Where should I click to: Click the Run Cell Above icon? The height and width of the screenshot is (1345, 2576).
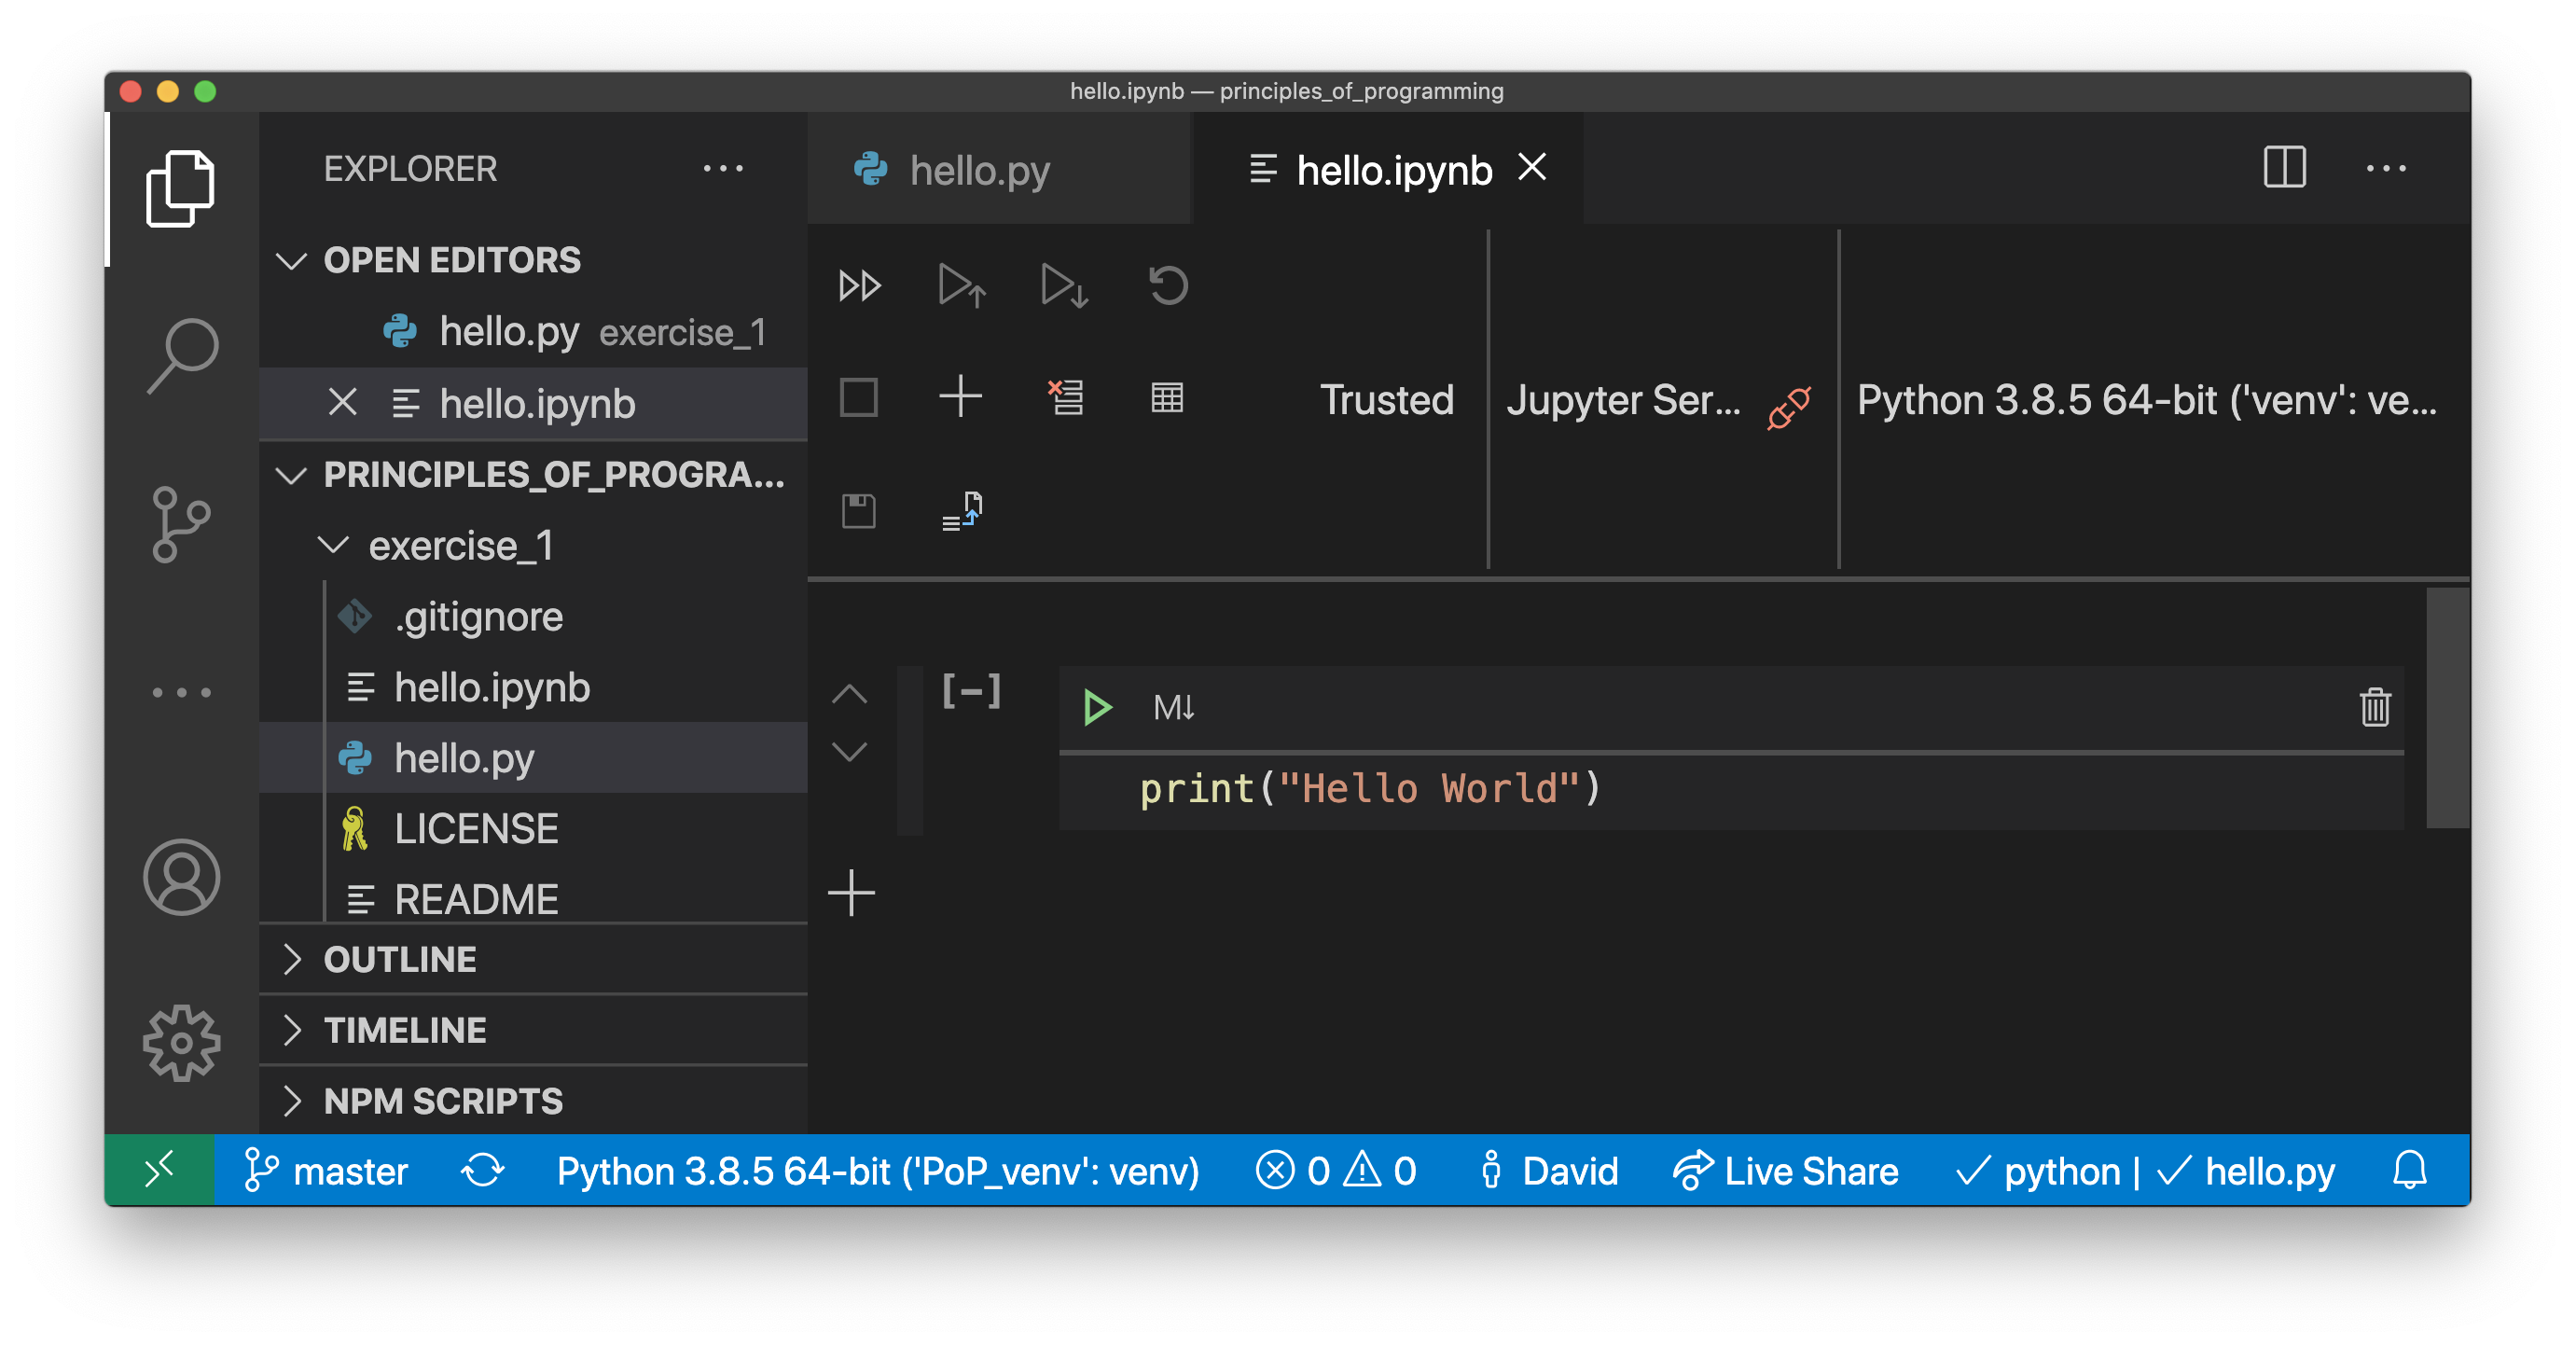tap(963, 283)
